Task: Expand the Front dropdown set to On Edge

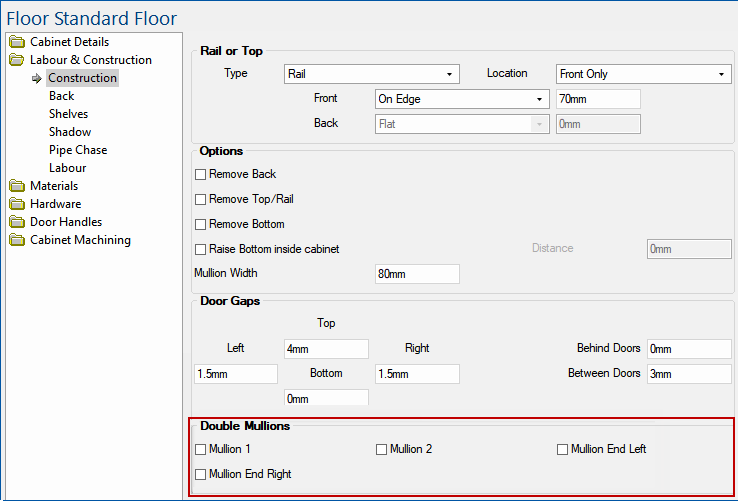Action: click(x=462, y=99)
